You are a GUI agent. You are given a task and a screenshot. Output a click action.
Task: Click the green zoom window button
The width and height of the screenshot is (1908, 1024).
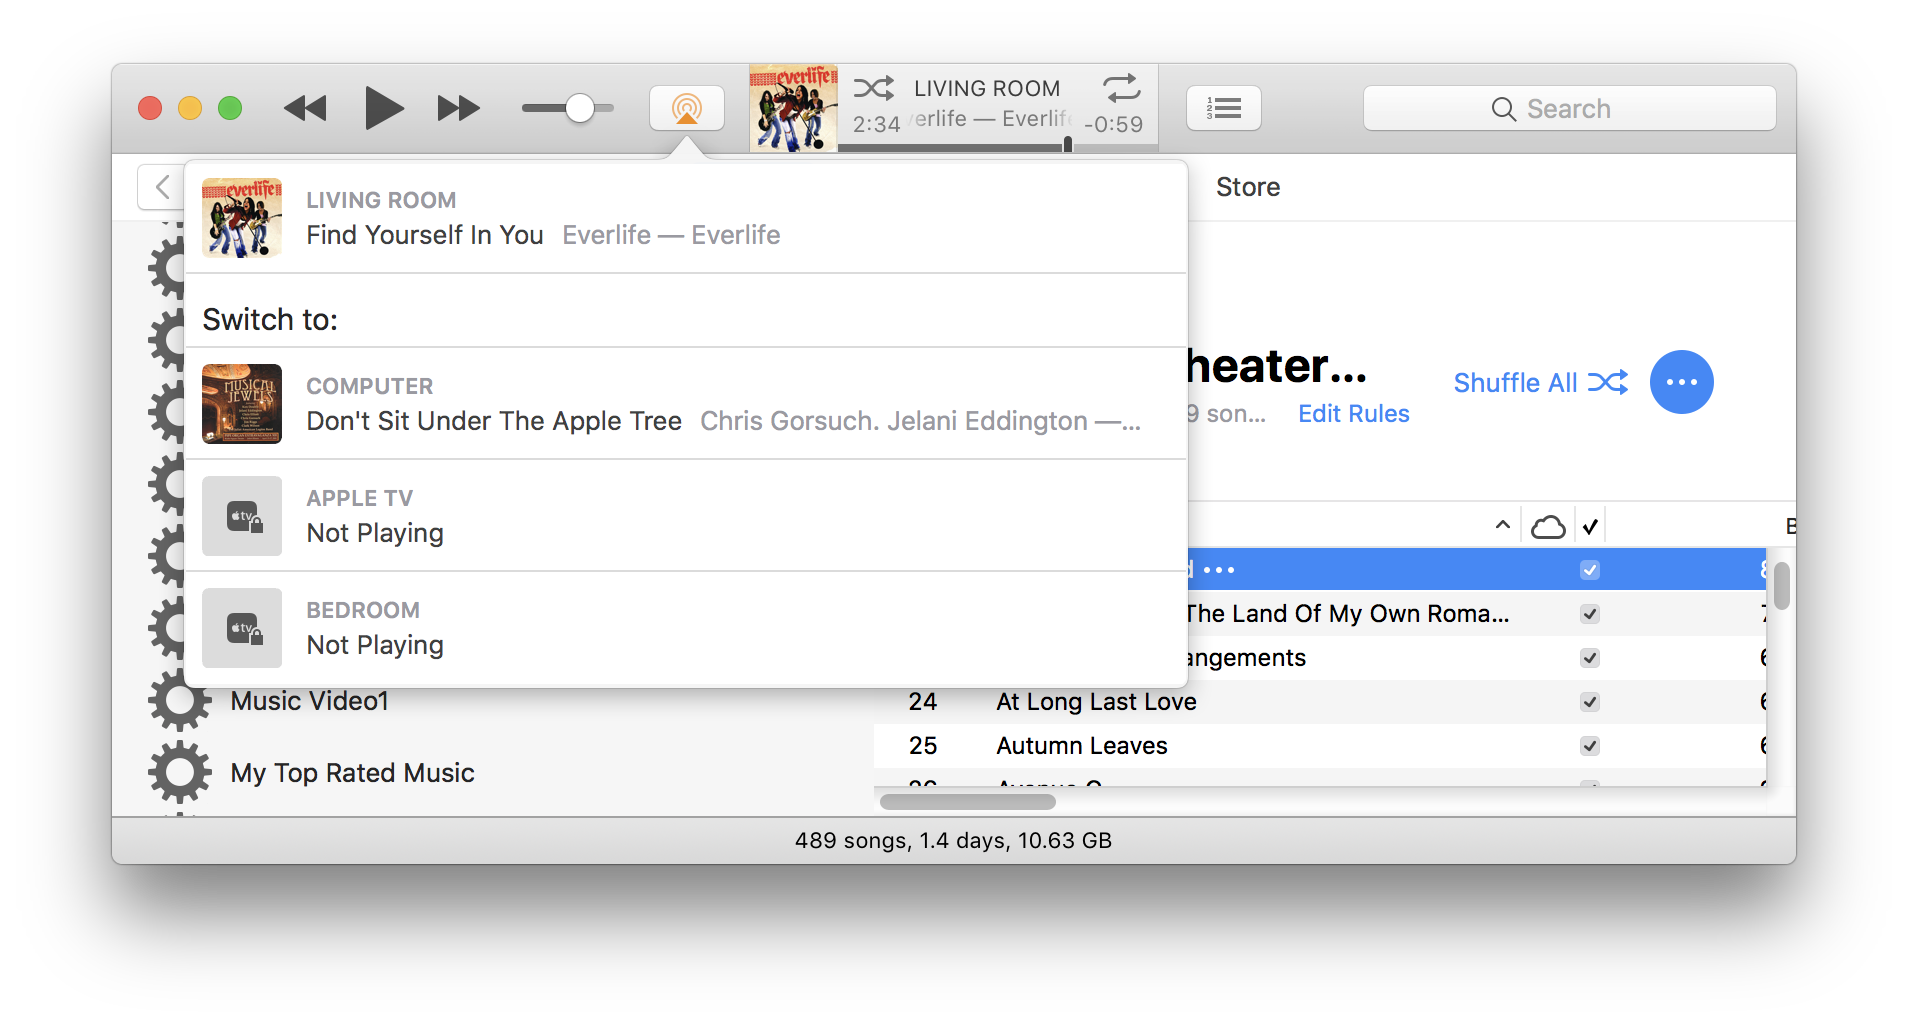230,108
